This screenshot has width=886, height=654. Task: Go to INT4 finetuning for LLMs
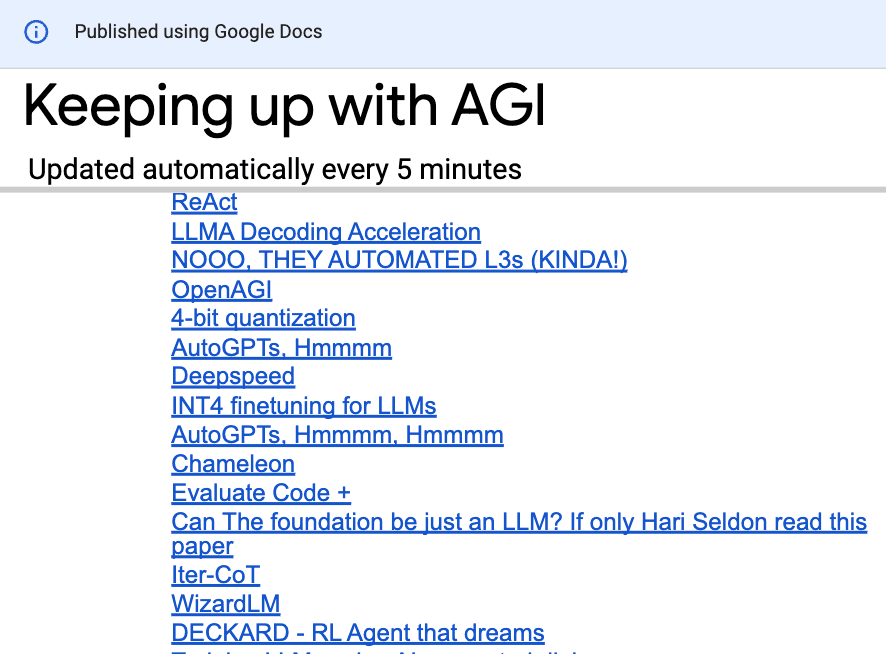pos(304,406)
